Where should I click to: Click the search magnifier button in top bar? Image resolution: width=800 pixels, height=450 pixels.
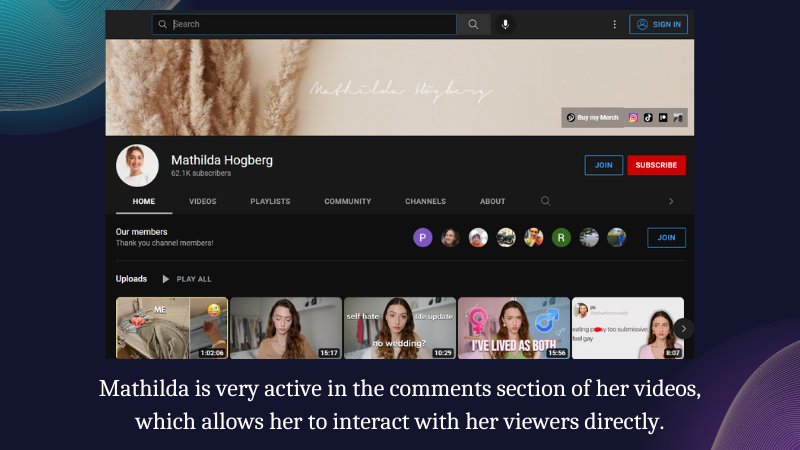(473, 24)
